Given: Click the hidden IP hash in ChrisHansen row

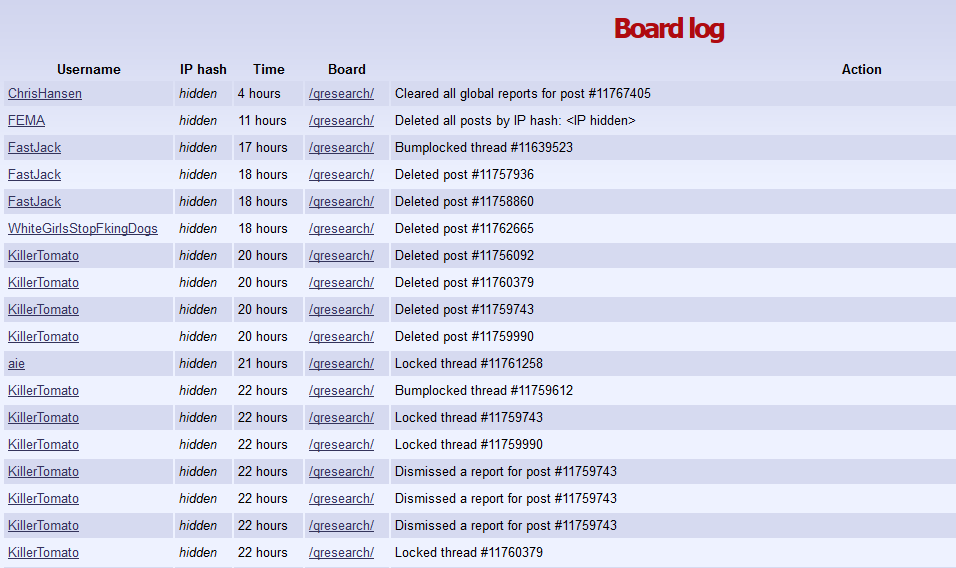Looking at the screenshot, I should 198,94.
